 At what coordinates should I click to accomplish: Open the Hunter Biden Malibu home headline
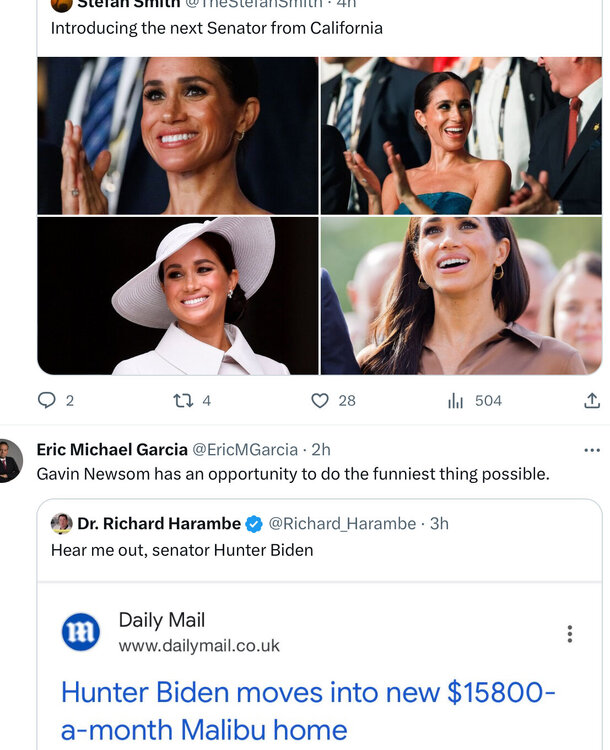pyautogui.click(x=308, y=710)
